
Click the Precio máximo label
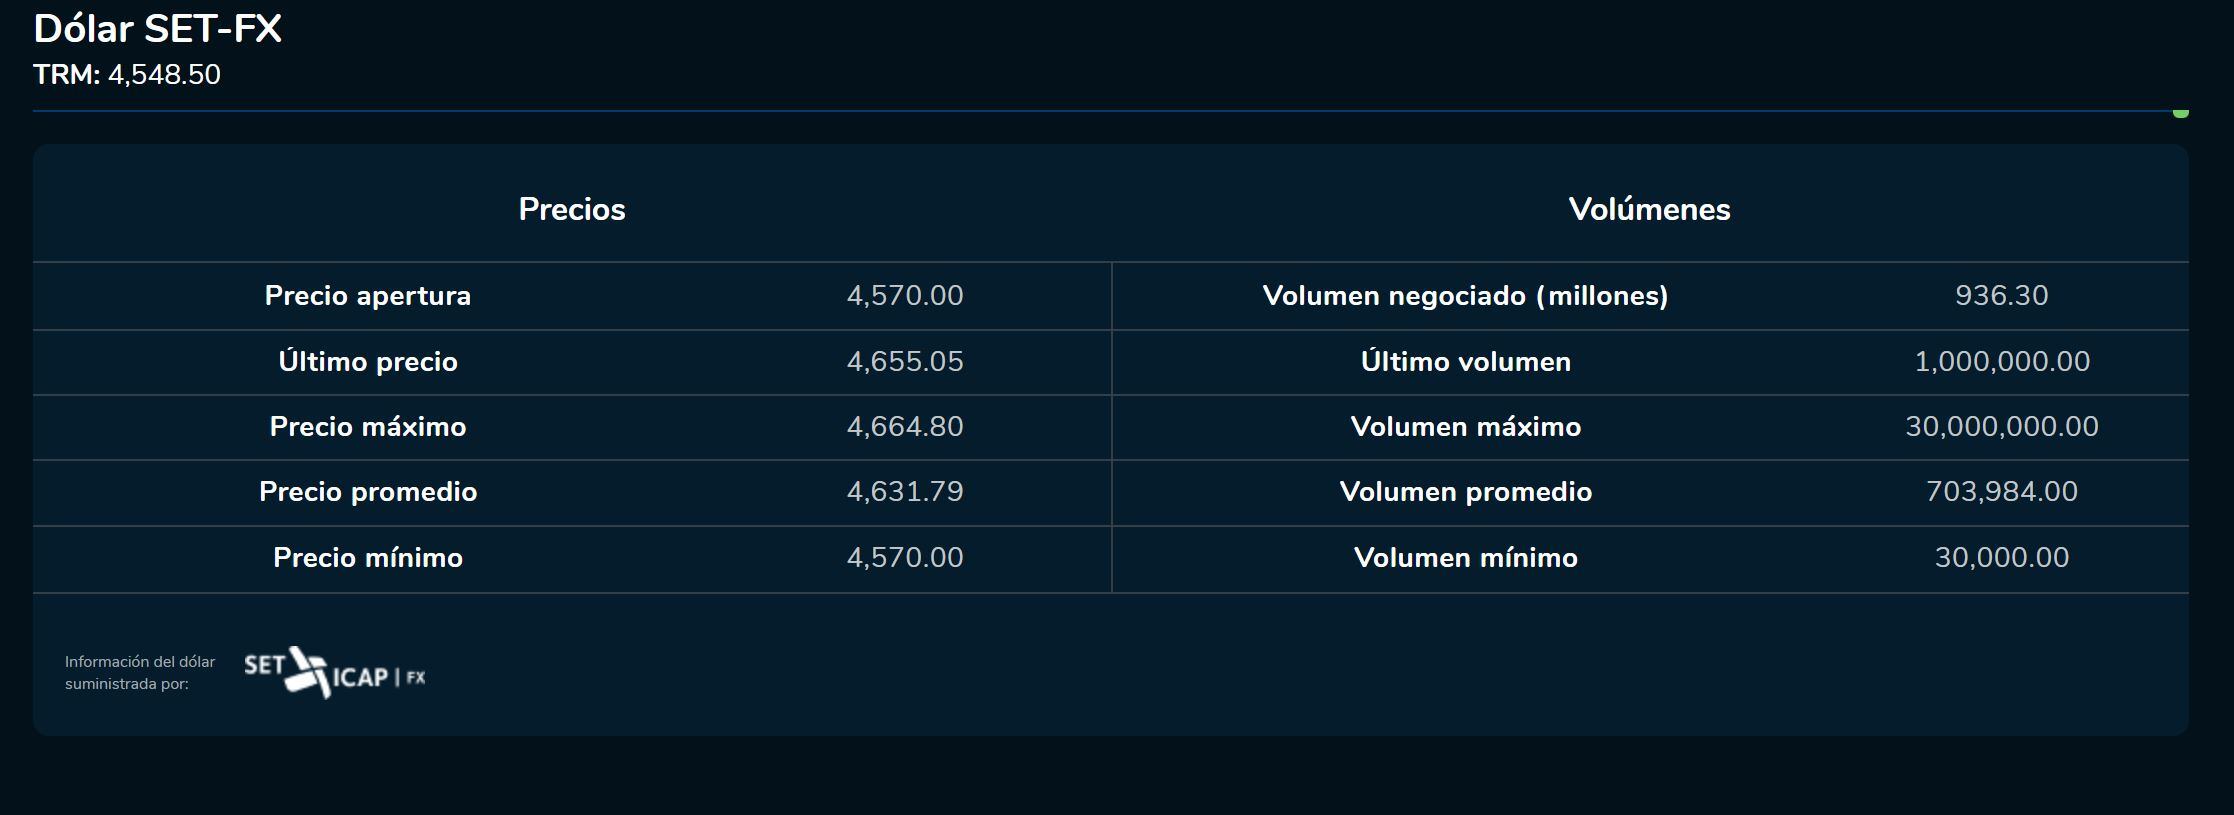pyautogui.click(x=367, y=427)
